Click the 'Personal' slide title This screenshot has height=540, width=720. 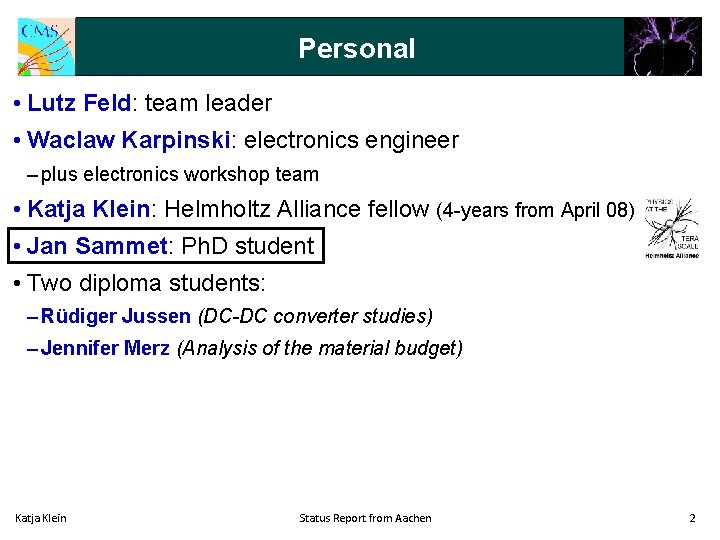pyautogui.click(x=356, y=48)
